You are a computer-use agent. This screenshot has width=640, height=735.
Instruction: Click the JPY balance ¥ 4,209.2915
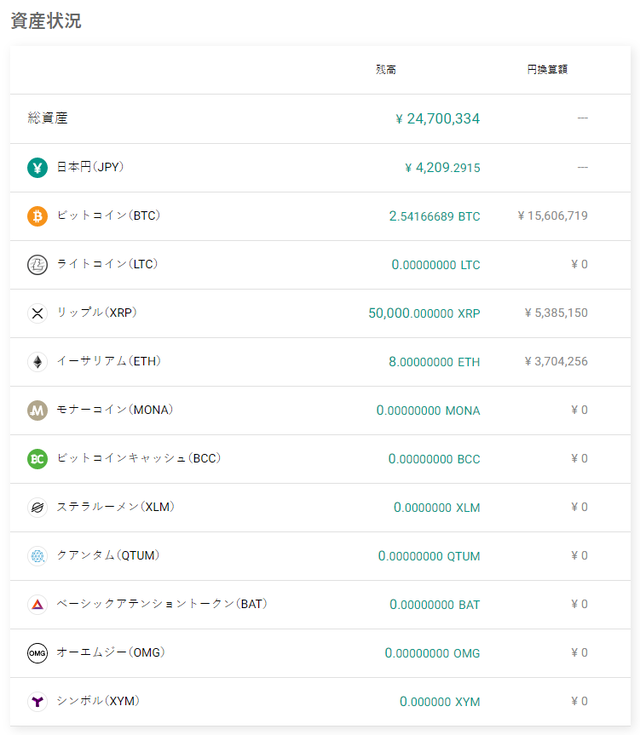coord(443,168)
